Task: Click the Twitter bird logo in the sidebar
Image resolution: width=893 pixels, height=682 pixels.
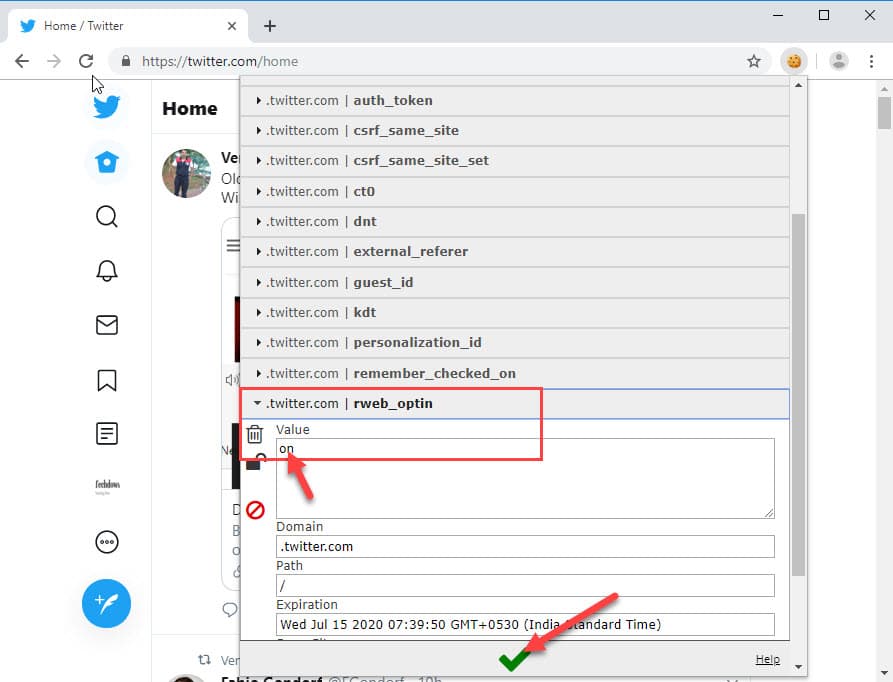Action: (x=106, y=106)
